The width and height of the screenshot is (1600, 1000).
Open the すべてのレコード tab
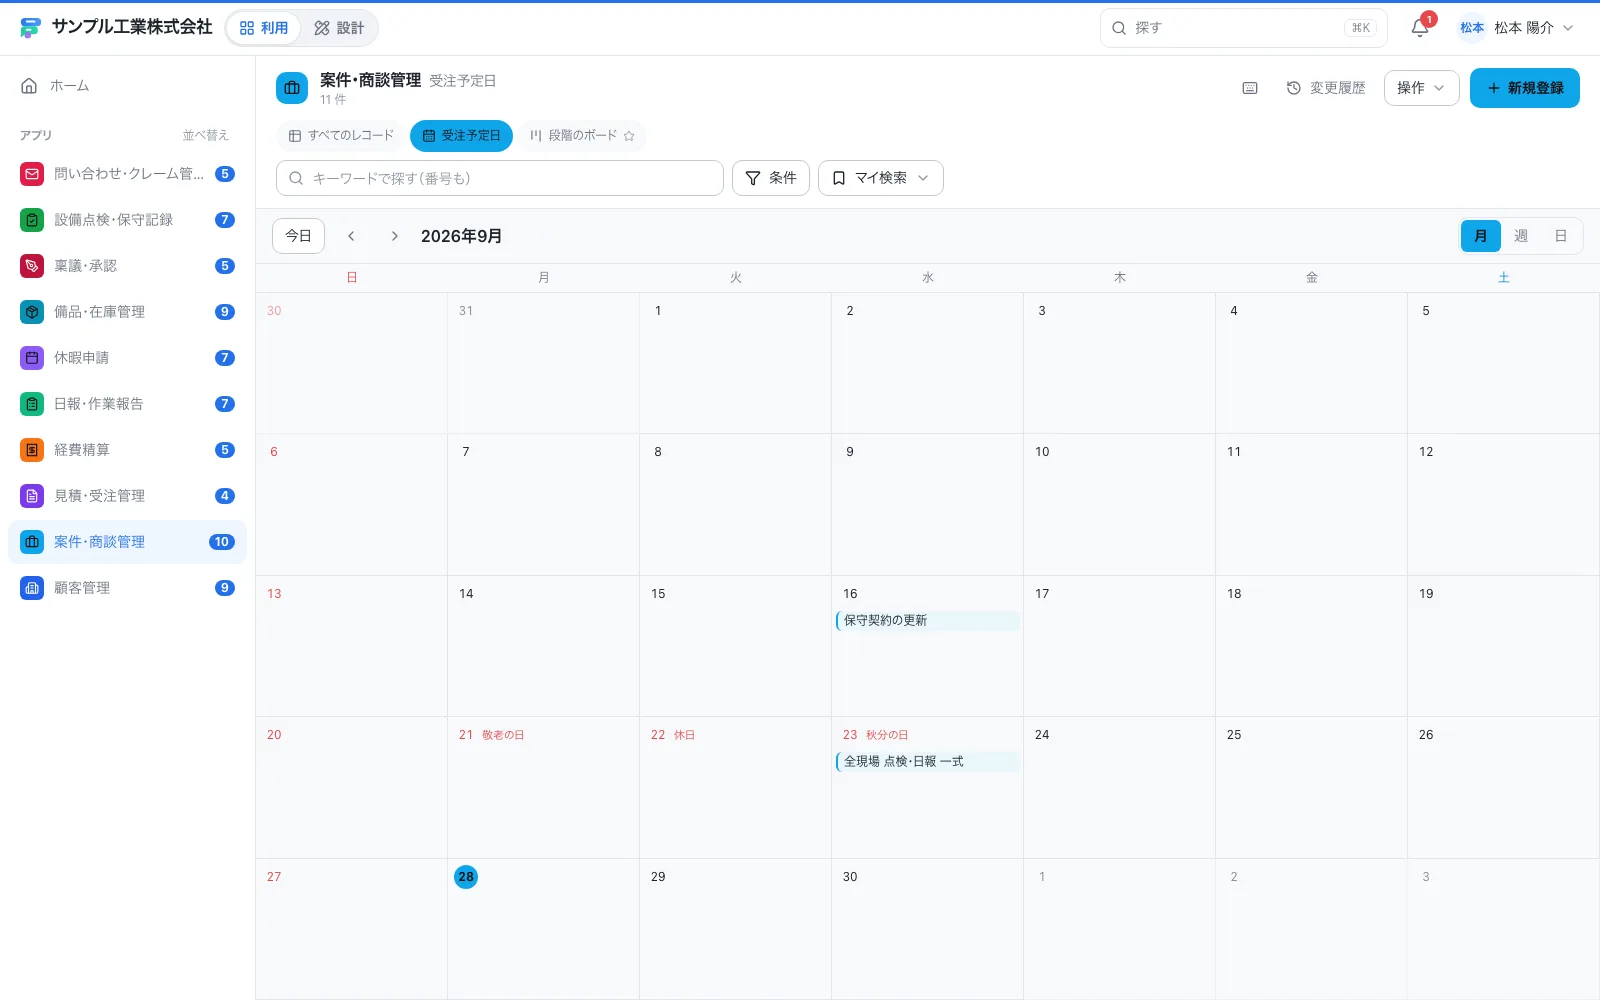(341, 136)
